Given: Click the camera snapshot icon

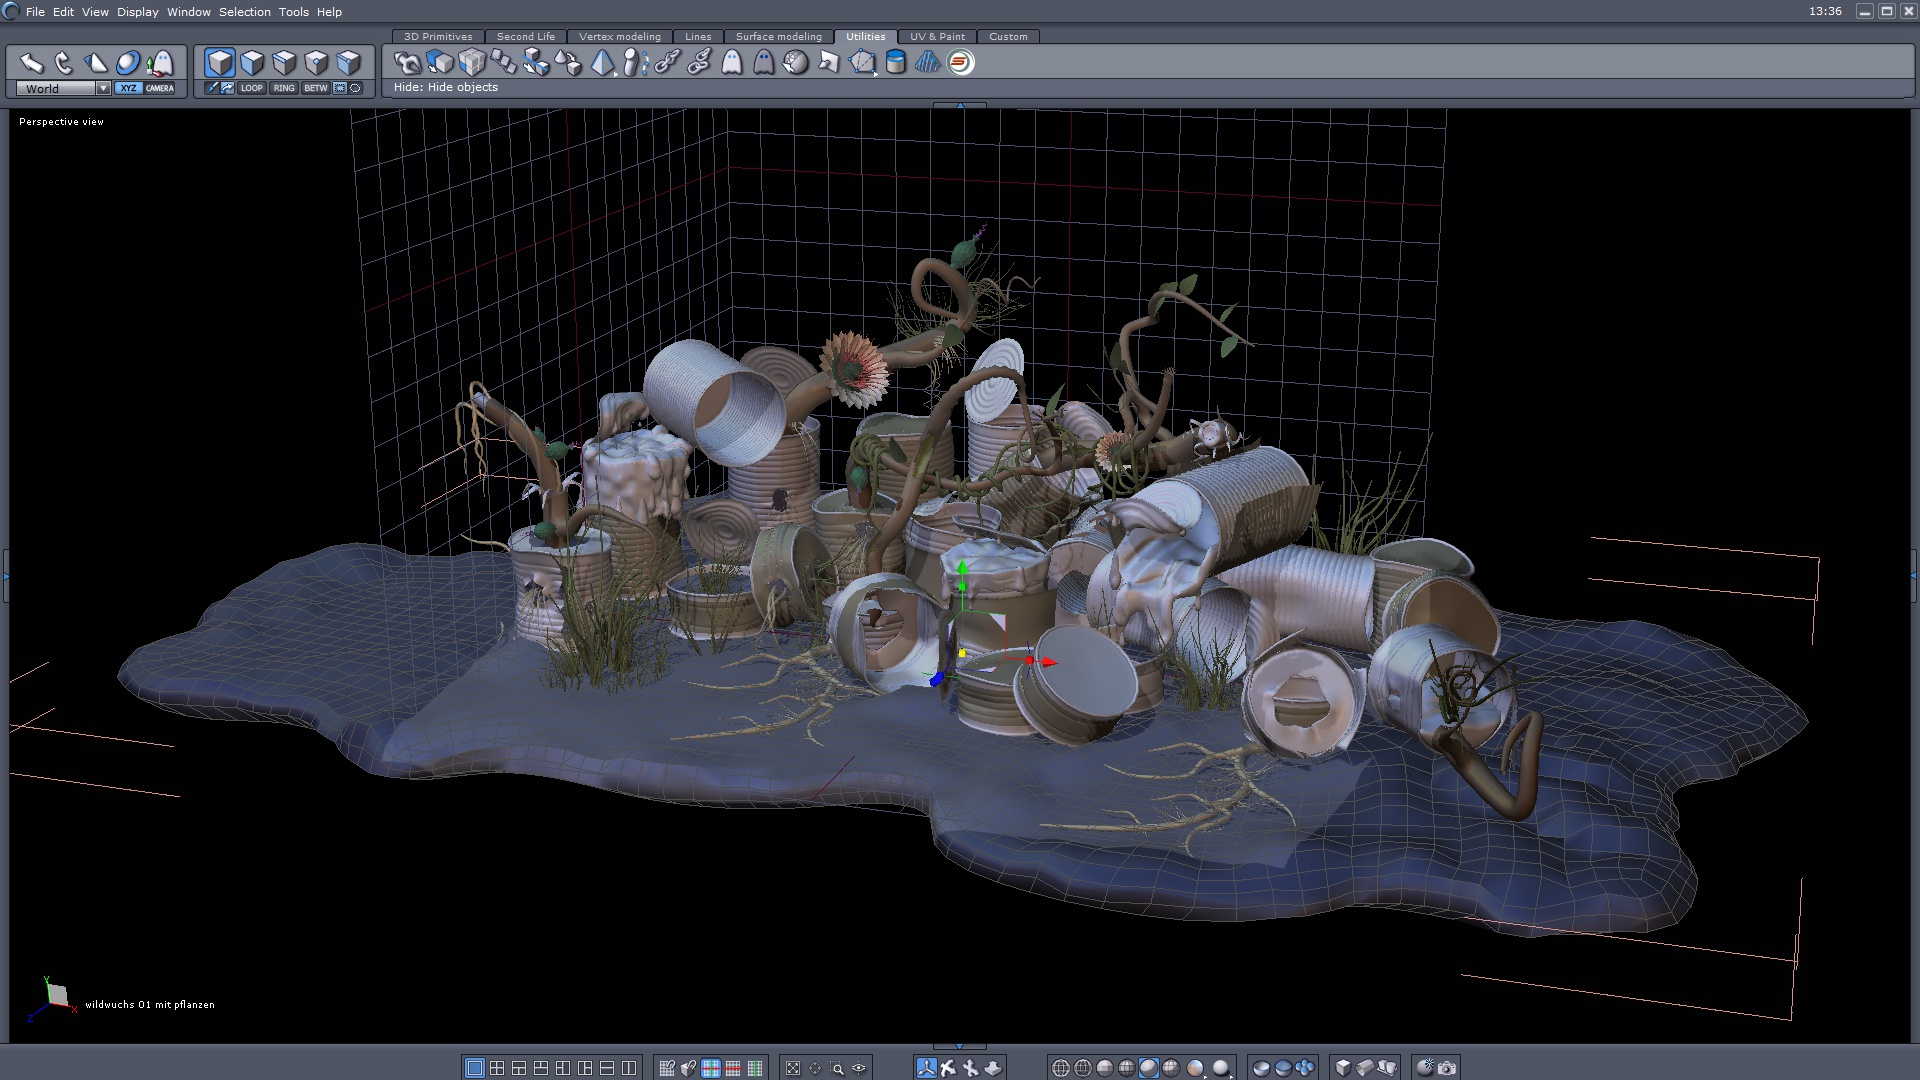Looking at the screenshot, I should [1447, 1068].
